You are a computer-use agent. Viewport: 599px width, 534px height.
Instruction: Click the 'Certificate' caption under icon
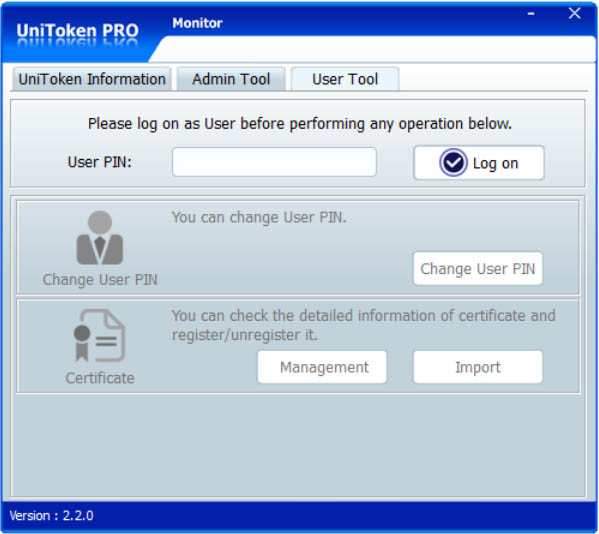100,378
